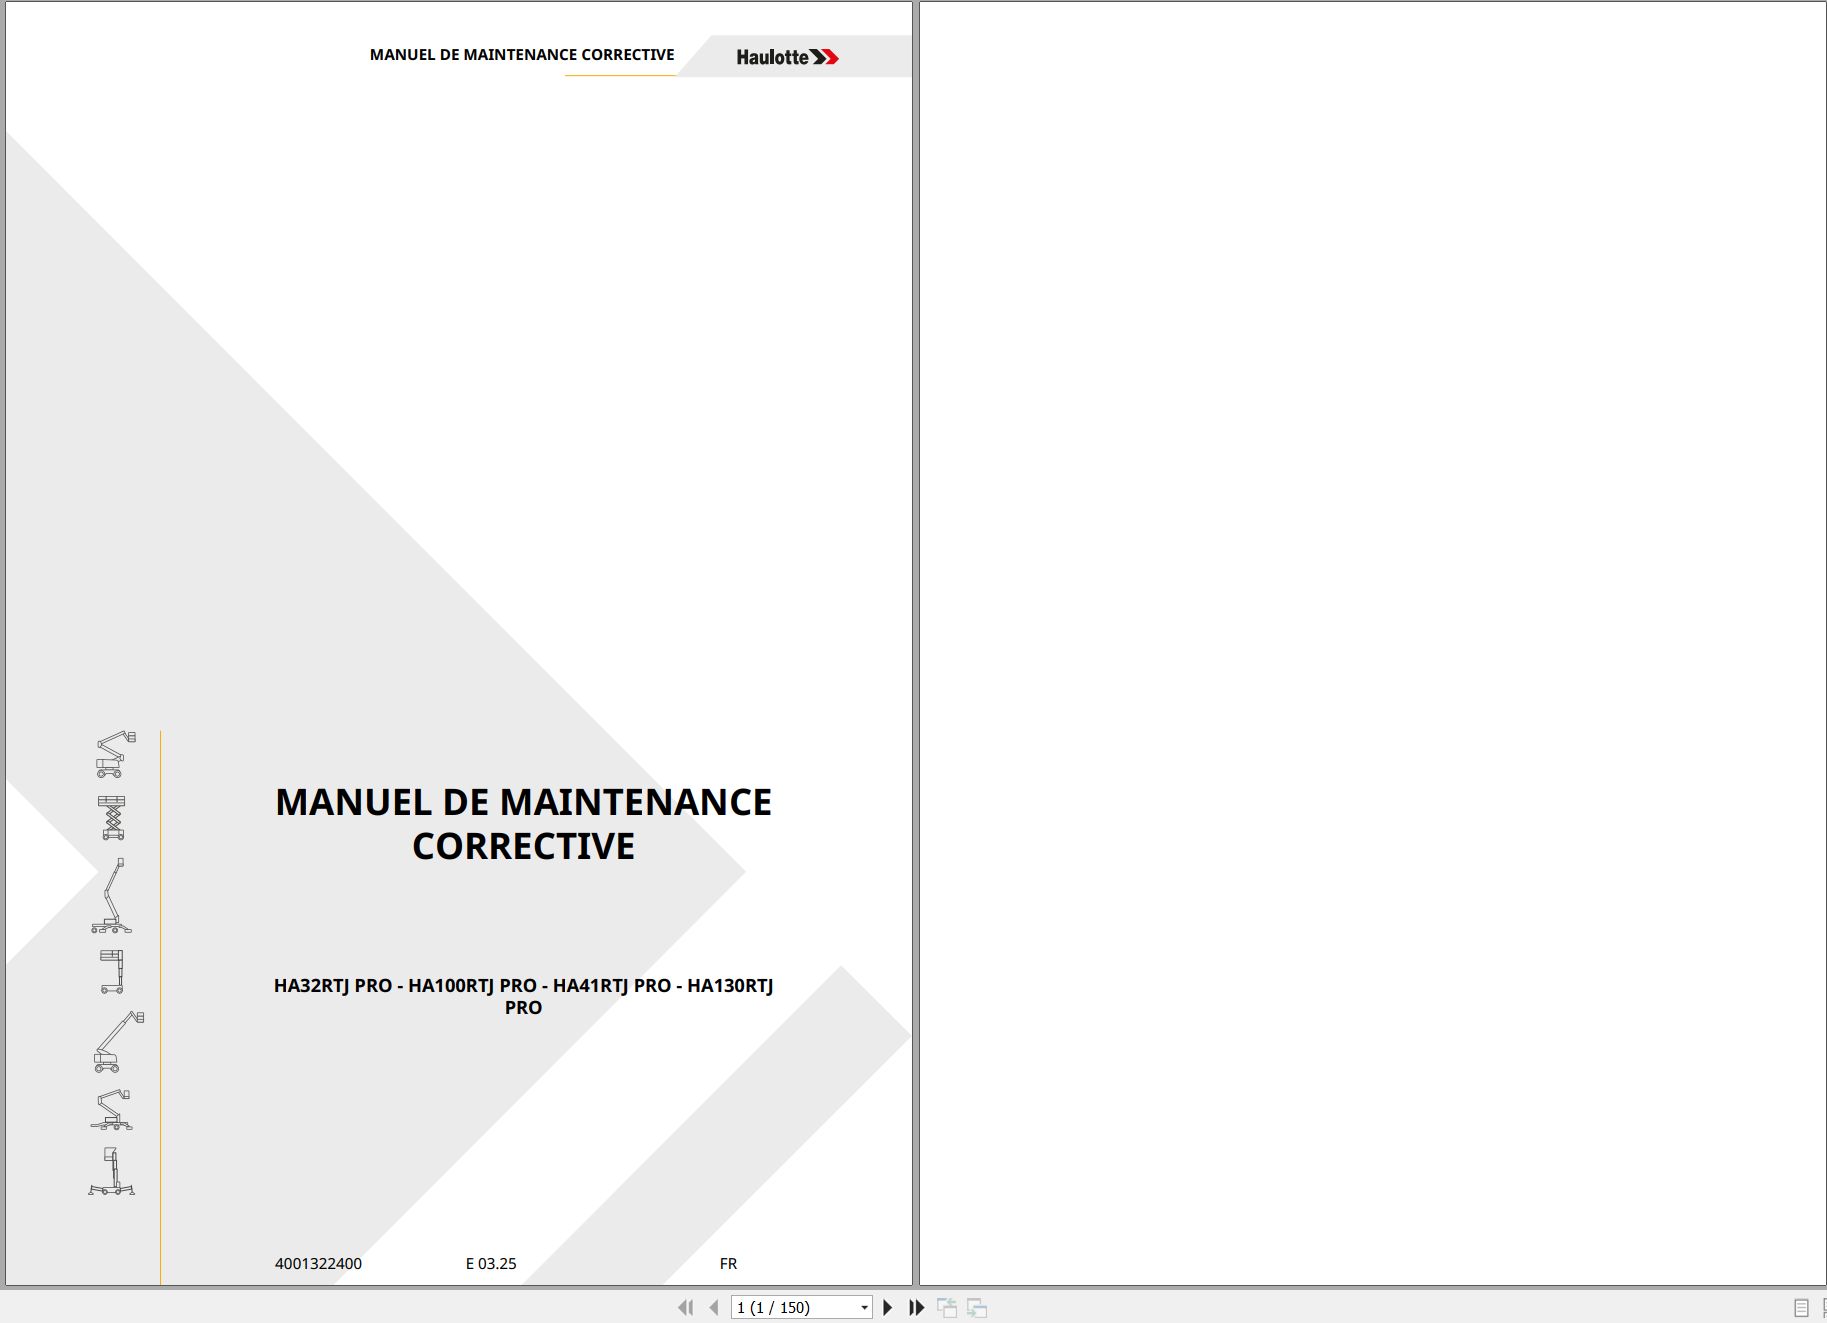
Task: Click the compact spider lift icon
Action: point(112,1110)
